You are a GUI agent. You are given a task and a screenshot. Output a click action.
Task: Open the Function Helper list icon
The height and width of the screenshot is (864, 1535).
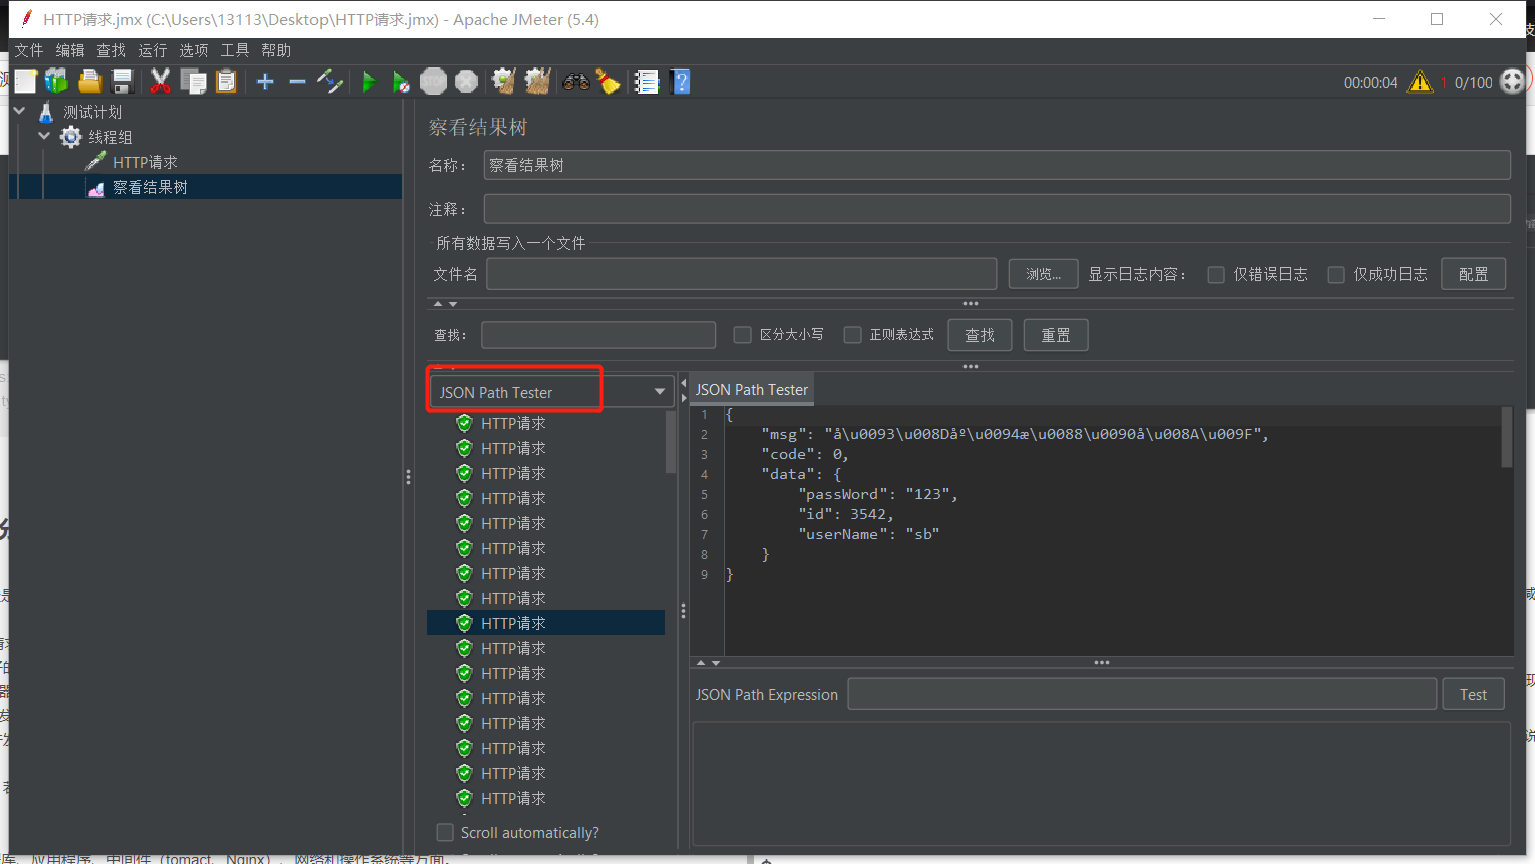(647, 82)
